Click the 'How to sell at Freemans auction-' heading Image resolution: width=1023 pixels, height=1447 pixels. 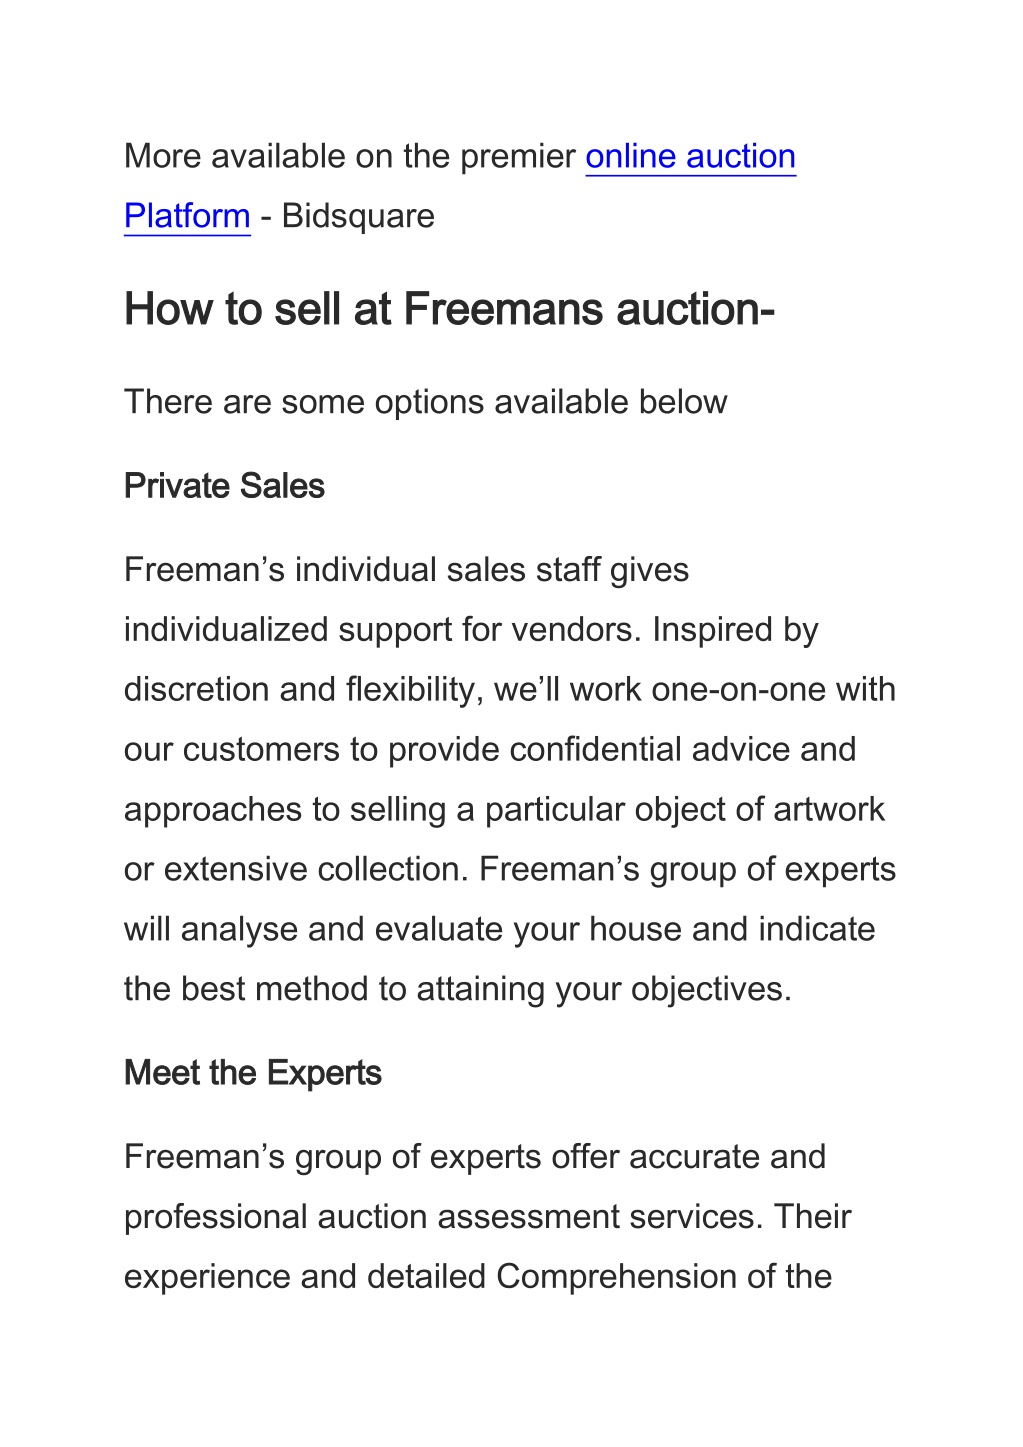tap(450, 309)
